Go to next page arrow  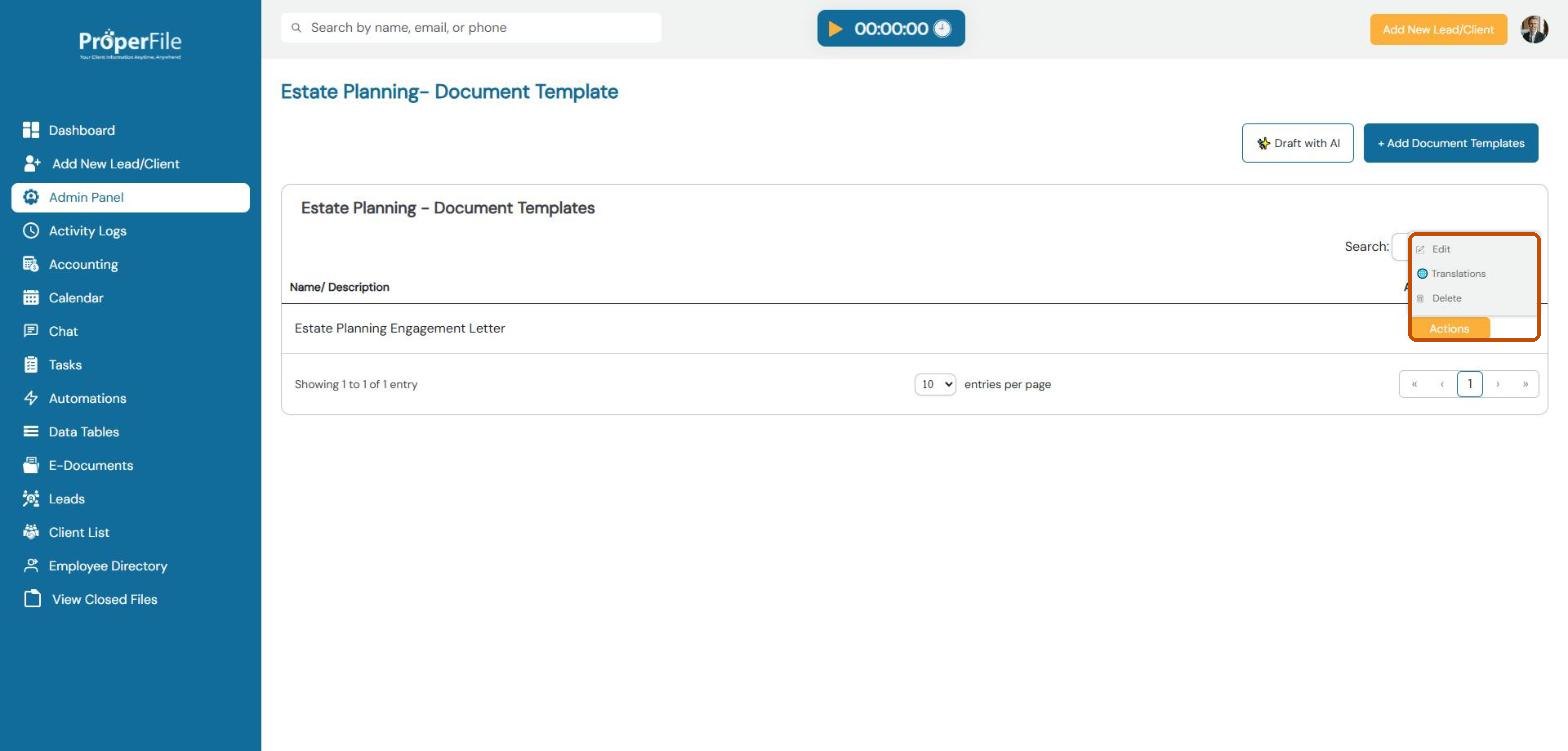click(1498, 384)
